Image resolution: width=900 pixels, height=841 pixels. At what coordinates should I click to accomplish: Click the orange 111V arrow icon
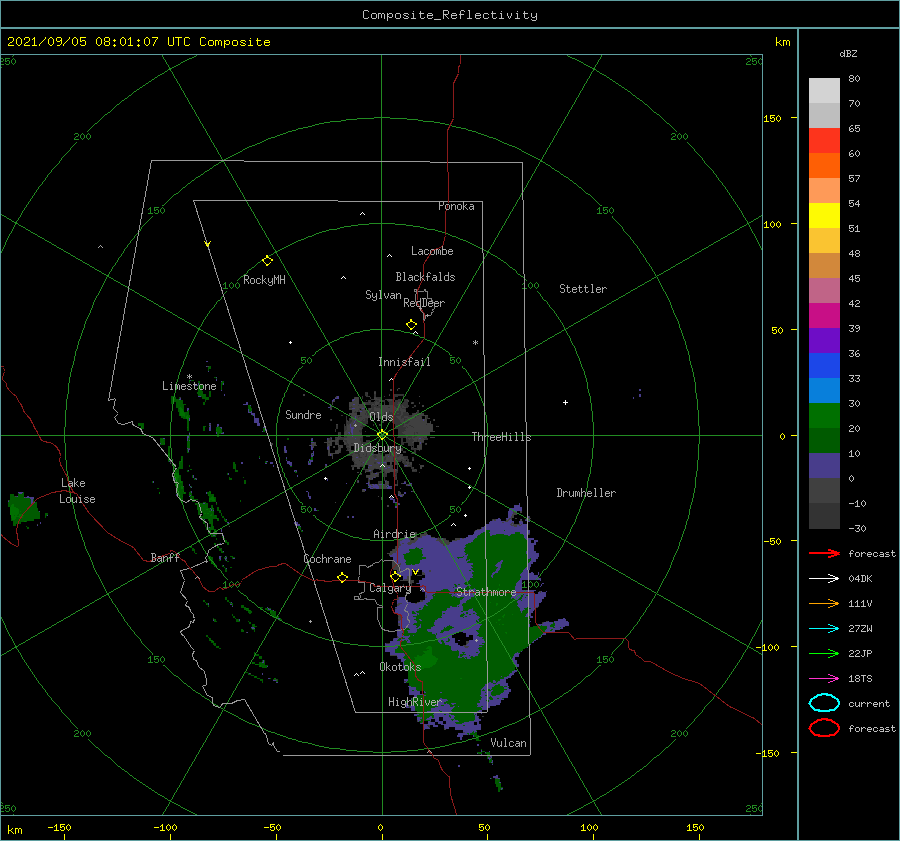(824, 603)
